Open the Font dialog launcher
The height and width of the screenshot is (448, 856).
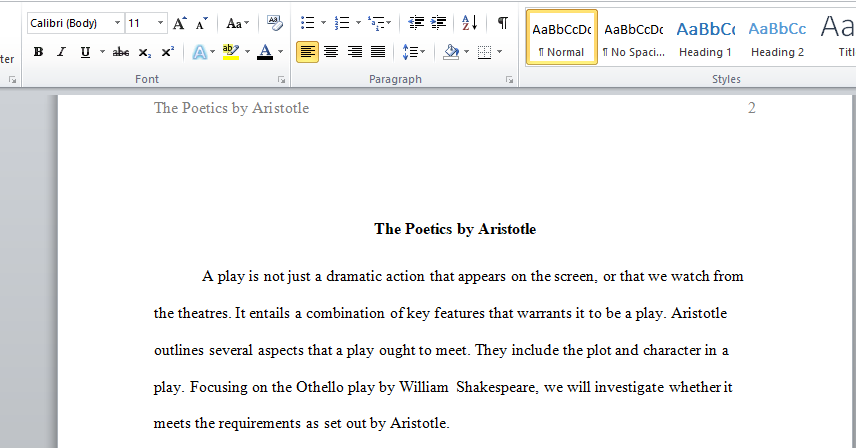point(281,80)
